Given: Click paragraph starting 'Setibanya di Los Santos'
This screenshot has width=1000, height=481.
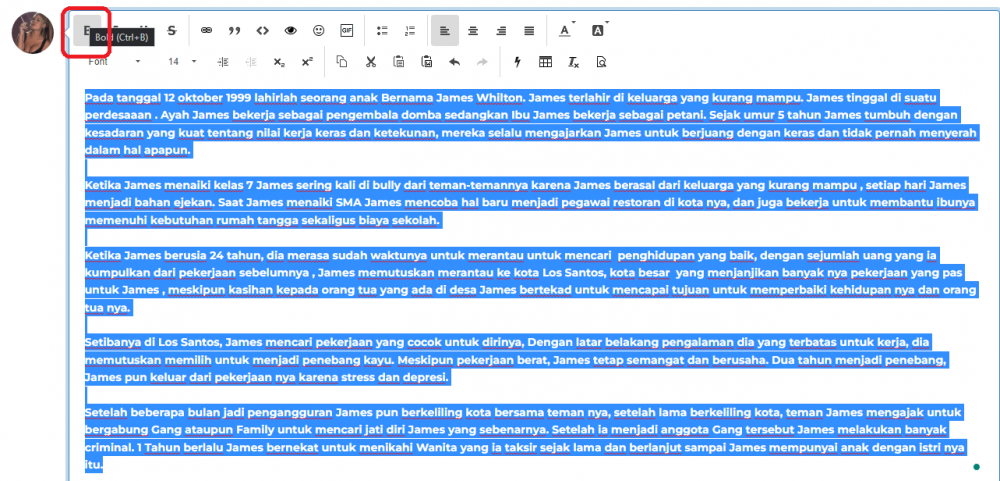Looking at the screenshot, I should pos(518,360).
